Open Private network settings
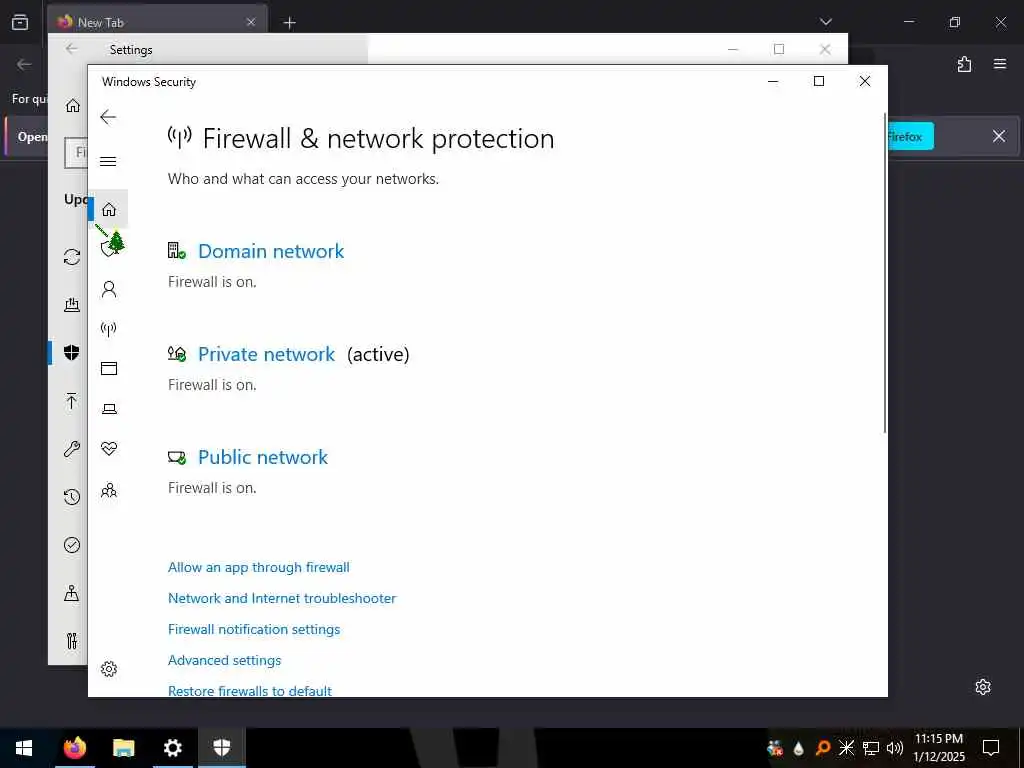Viewport: 1024px width, 768px height. pos(266,355)
